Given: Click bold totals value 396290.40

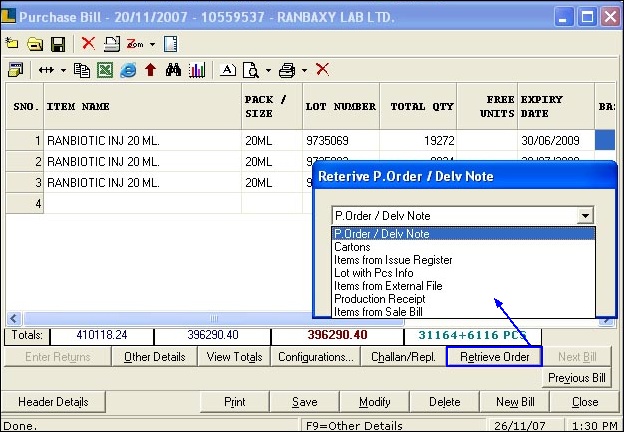Looking at the screenshot, I should (x=337, y=335).
